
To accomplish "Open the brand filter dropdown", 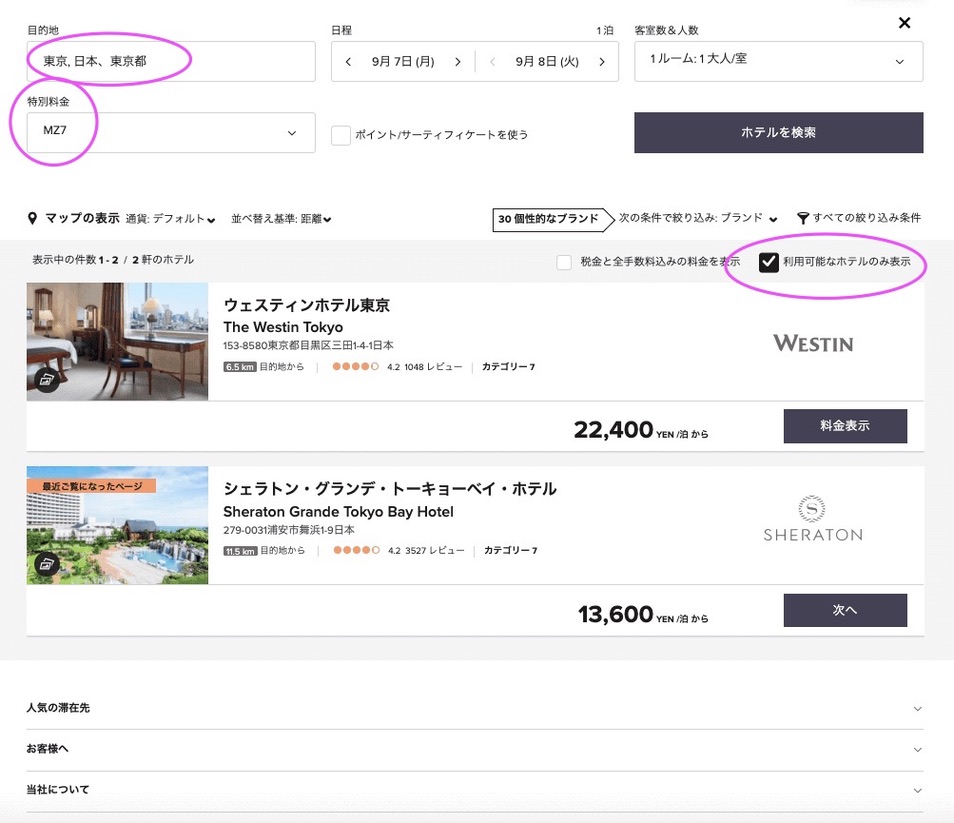I will pyautogui.click(x=698, y=218).
